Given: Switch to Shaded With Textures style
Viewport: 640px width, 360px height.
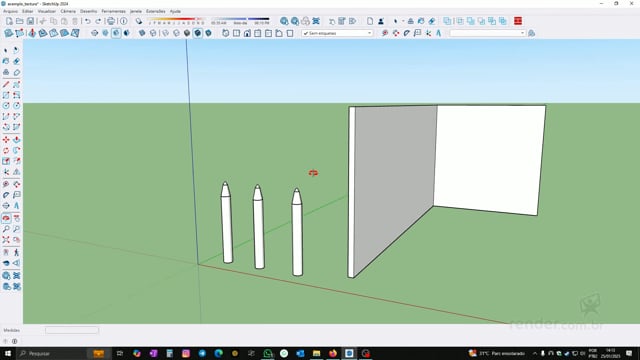Looking at the screenshot, I should pos(198,33).
